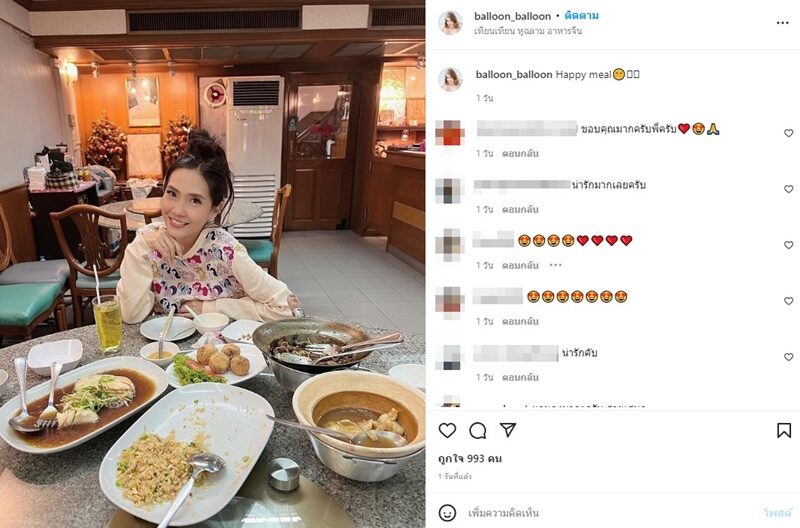Screen dimensions: 800x528
Task: Open balloon_balloon username in the post header
Action: 512,16
